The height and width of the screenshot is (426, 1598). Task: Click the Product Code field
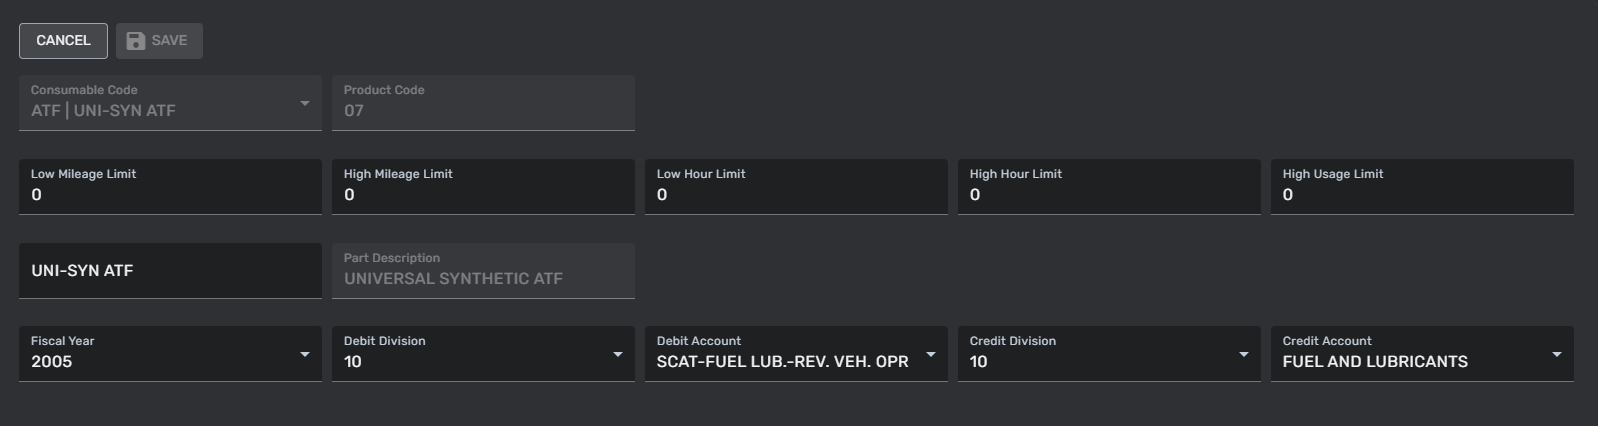[483, 110]
